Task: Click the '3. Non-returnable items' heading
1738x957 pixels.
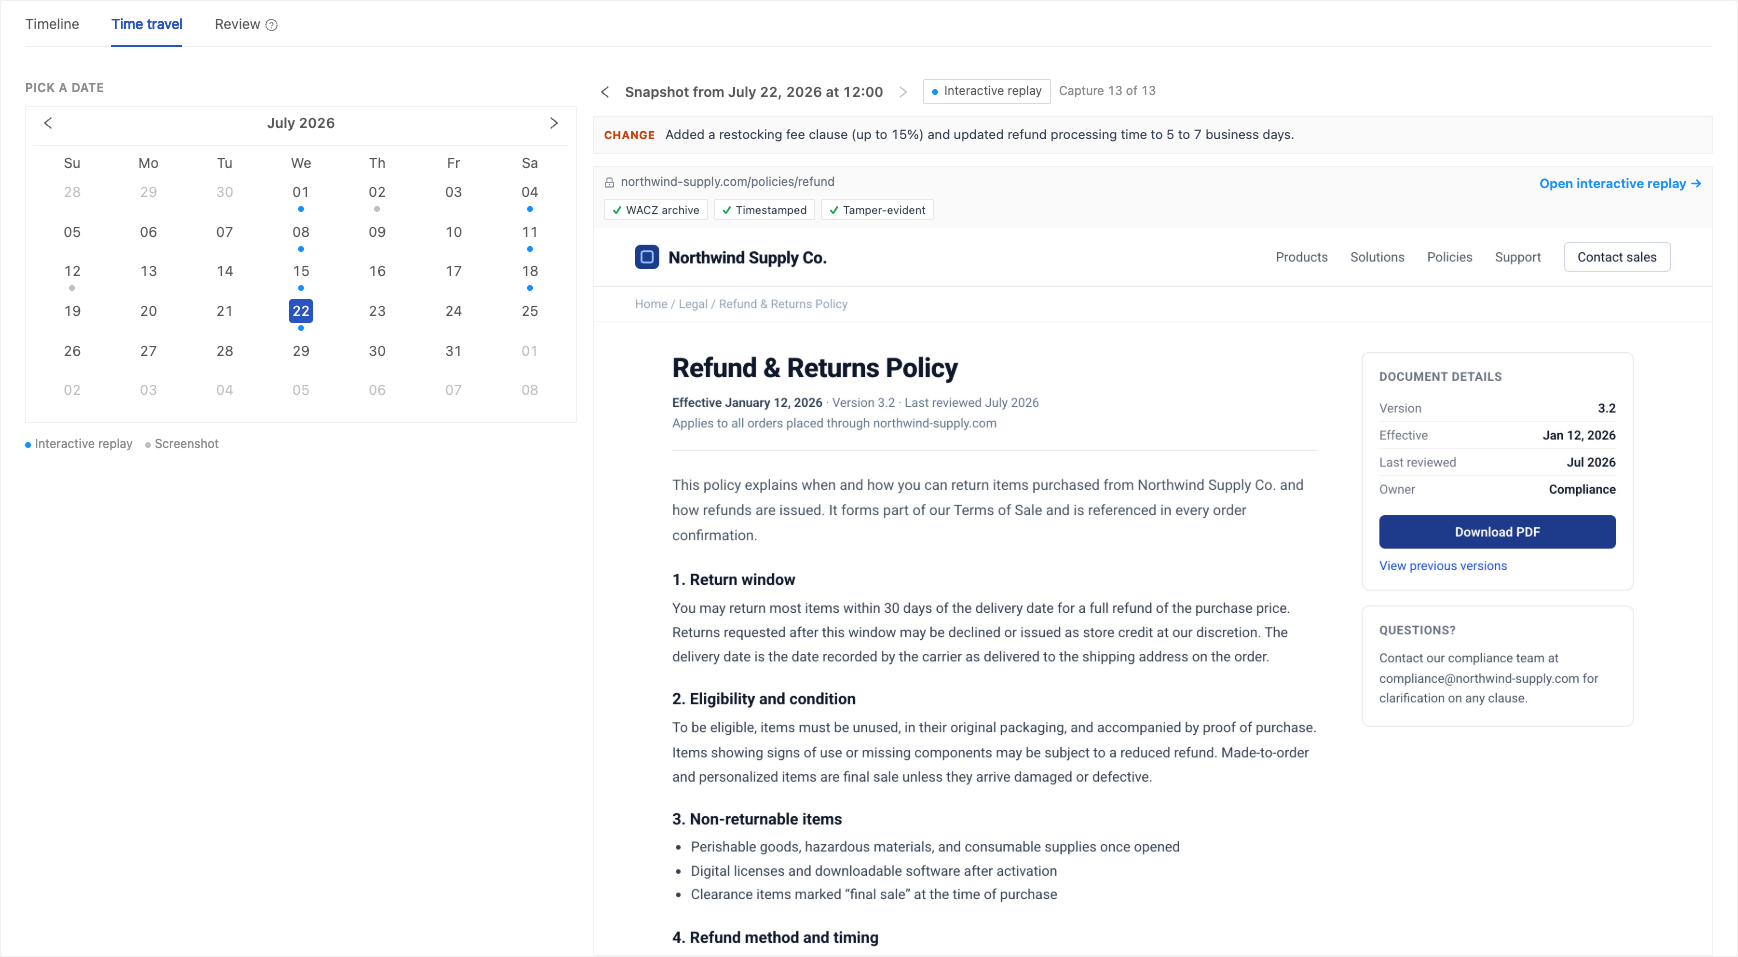Action: point(757,819)
